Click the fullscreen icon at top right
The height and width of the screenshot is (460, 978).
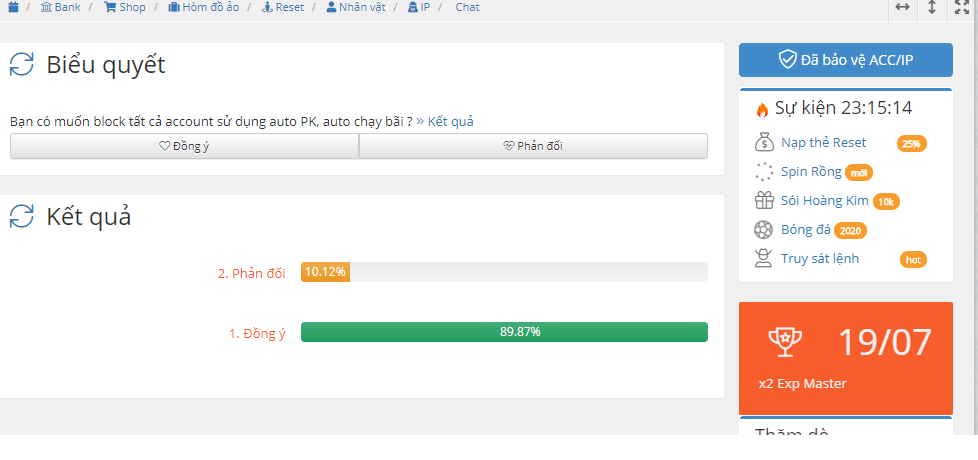(961, 7)
